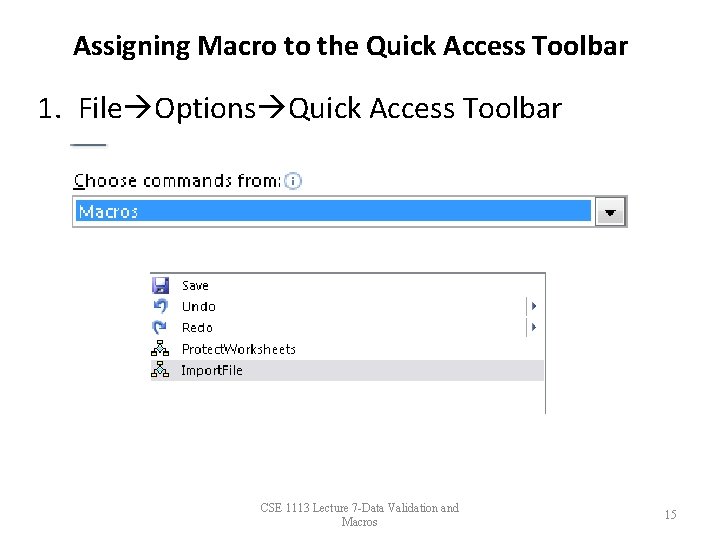
Task: Click the ProtectWorksheets macro icon
Action: coord(160,349)
